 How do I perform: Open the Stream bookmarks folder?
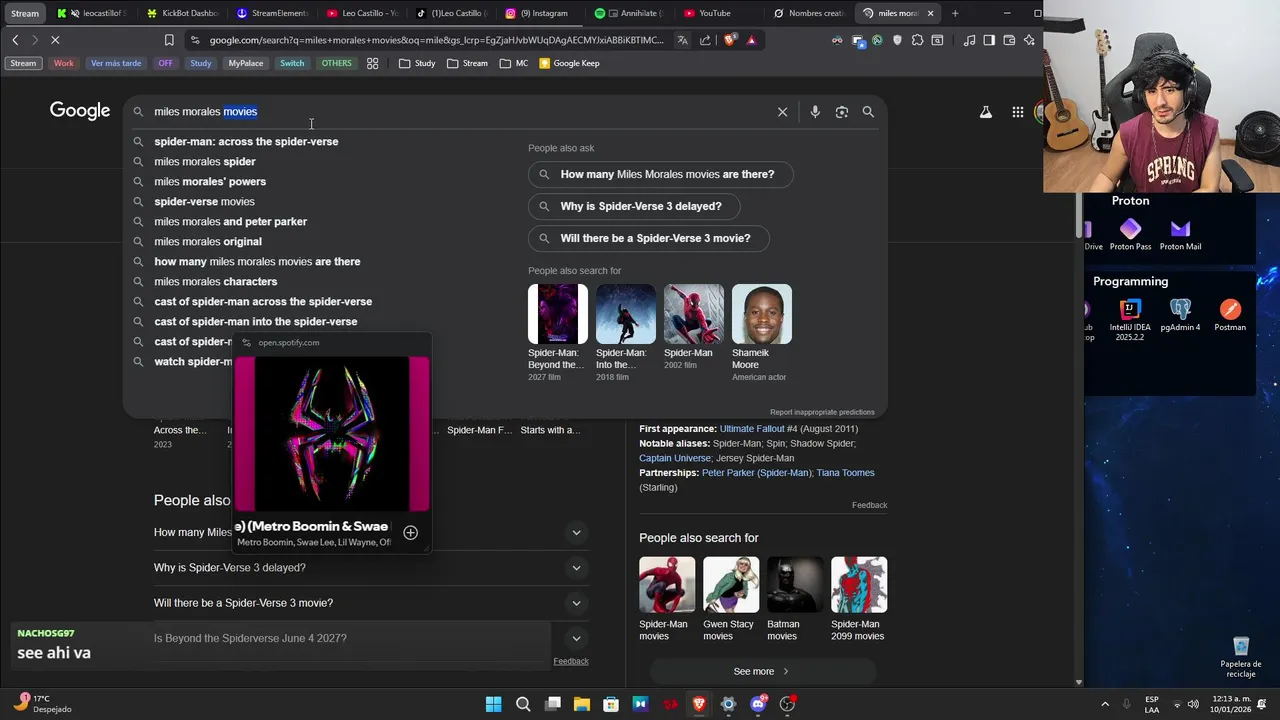467,63
